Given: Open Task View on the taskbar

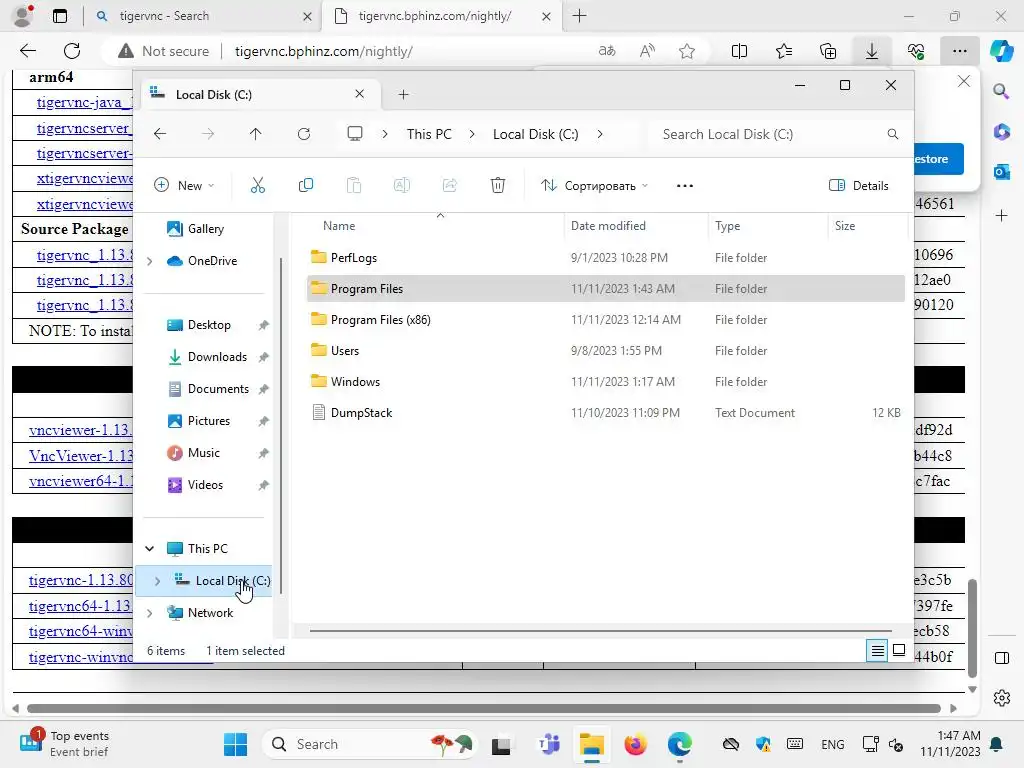Looking at the screenshot, I should pos(501,744).
